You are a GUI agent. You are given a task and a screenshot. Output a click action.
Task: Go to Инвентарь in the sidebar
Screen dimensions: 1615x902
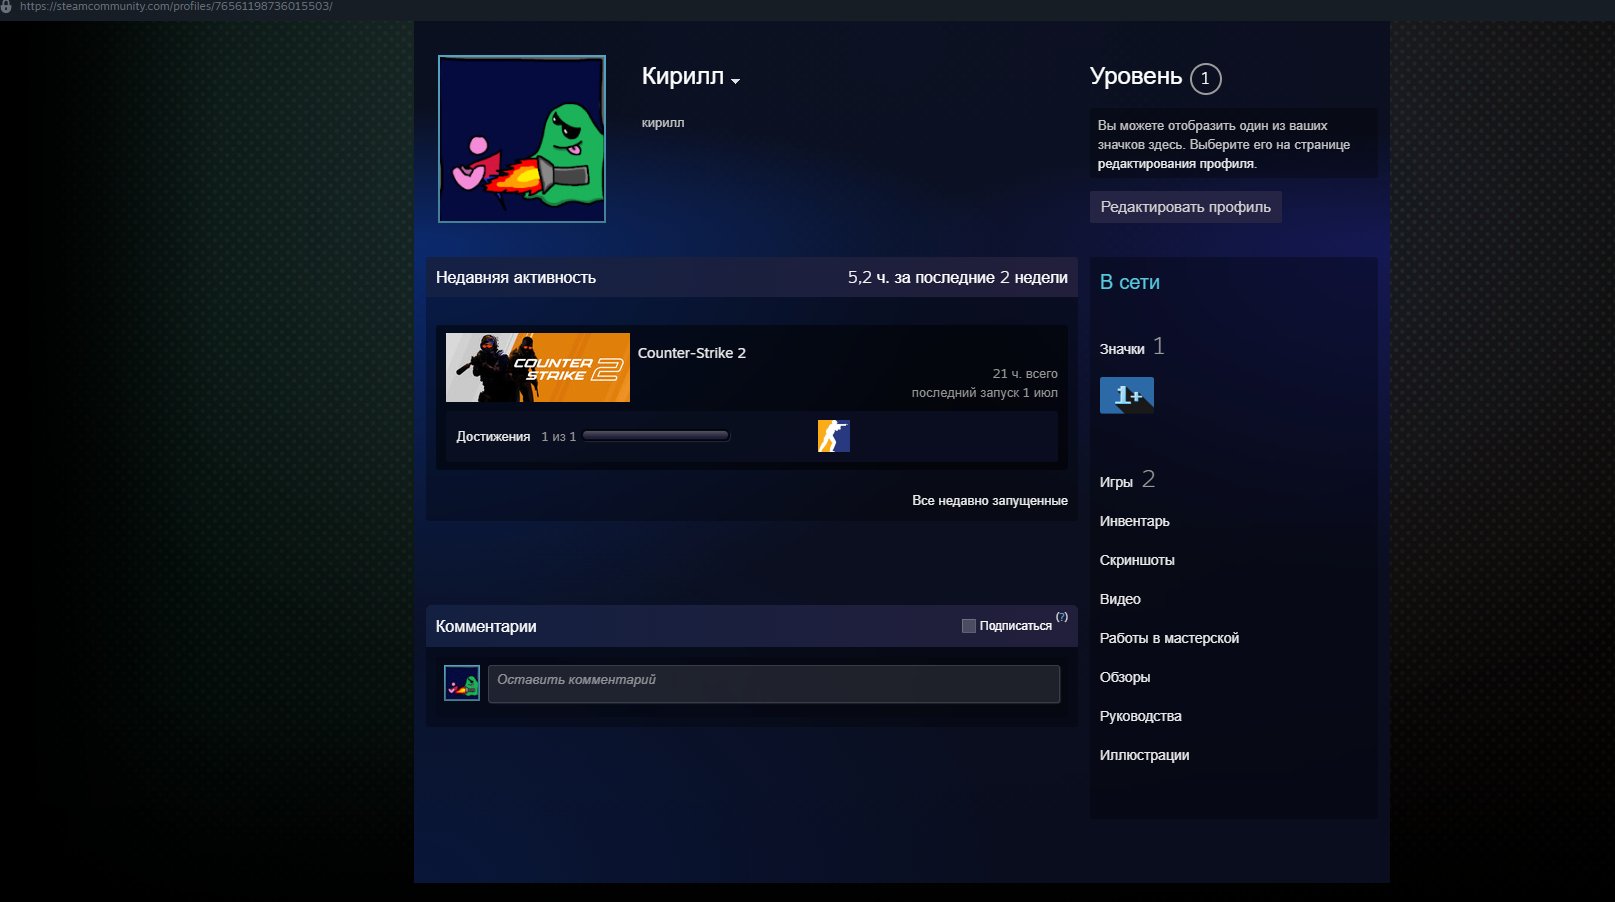coord(1135,521)
